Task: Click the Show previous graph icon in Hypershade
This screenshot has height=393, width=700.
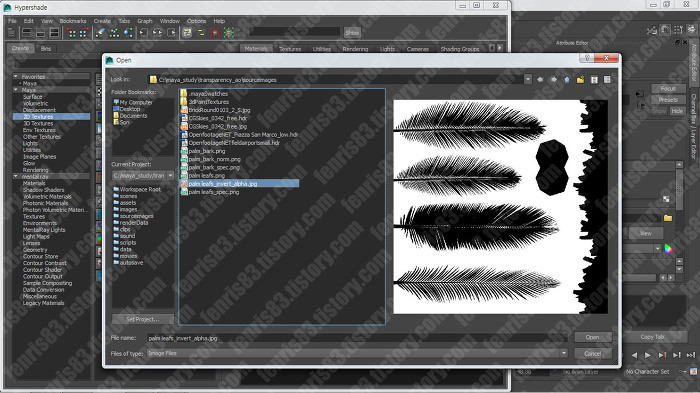Action: pyautogui.click(x=71, y=33)
